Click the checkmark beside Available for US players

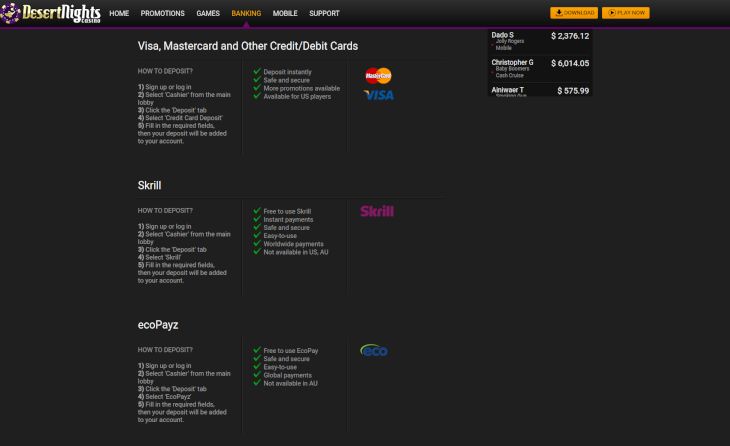(257, 96)
